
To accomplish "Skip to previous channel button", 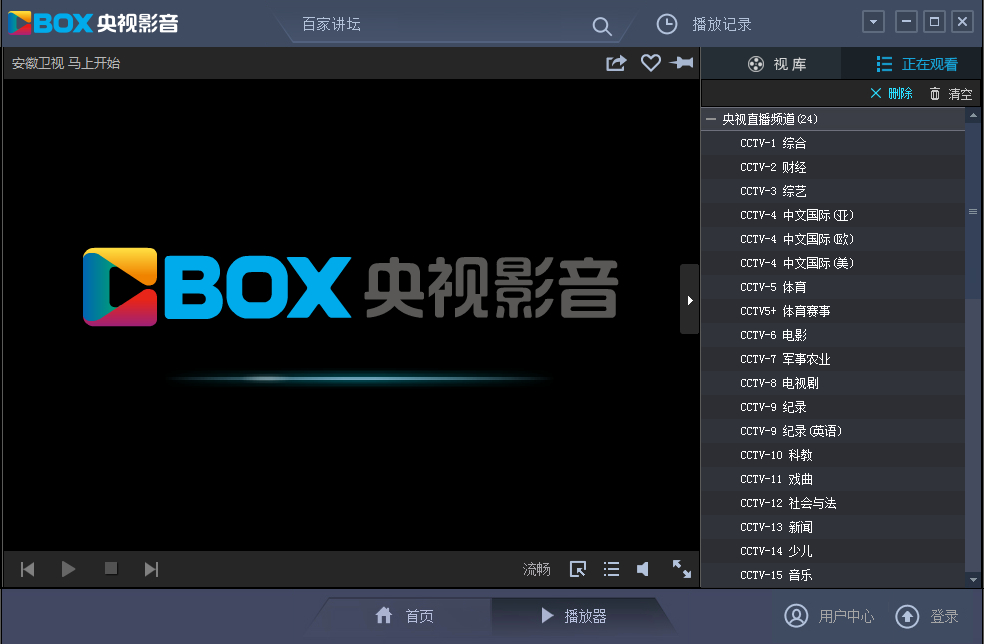I will tap(28, 569).
